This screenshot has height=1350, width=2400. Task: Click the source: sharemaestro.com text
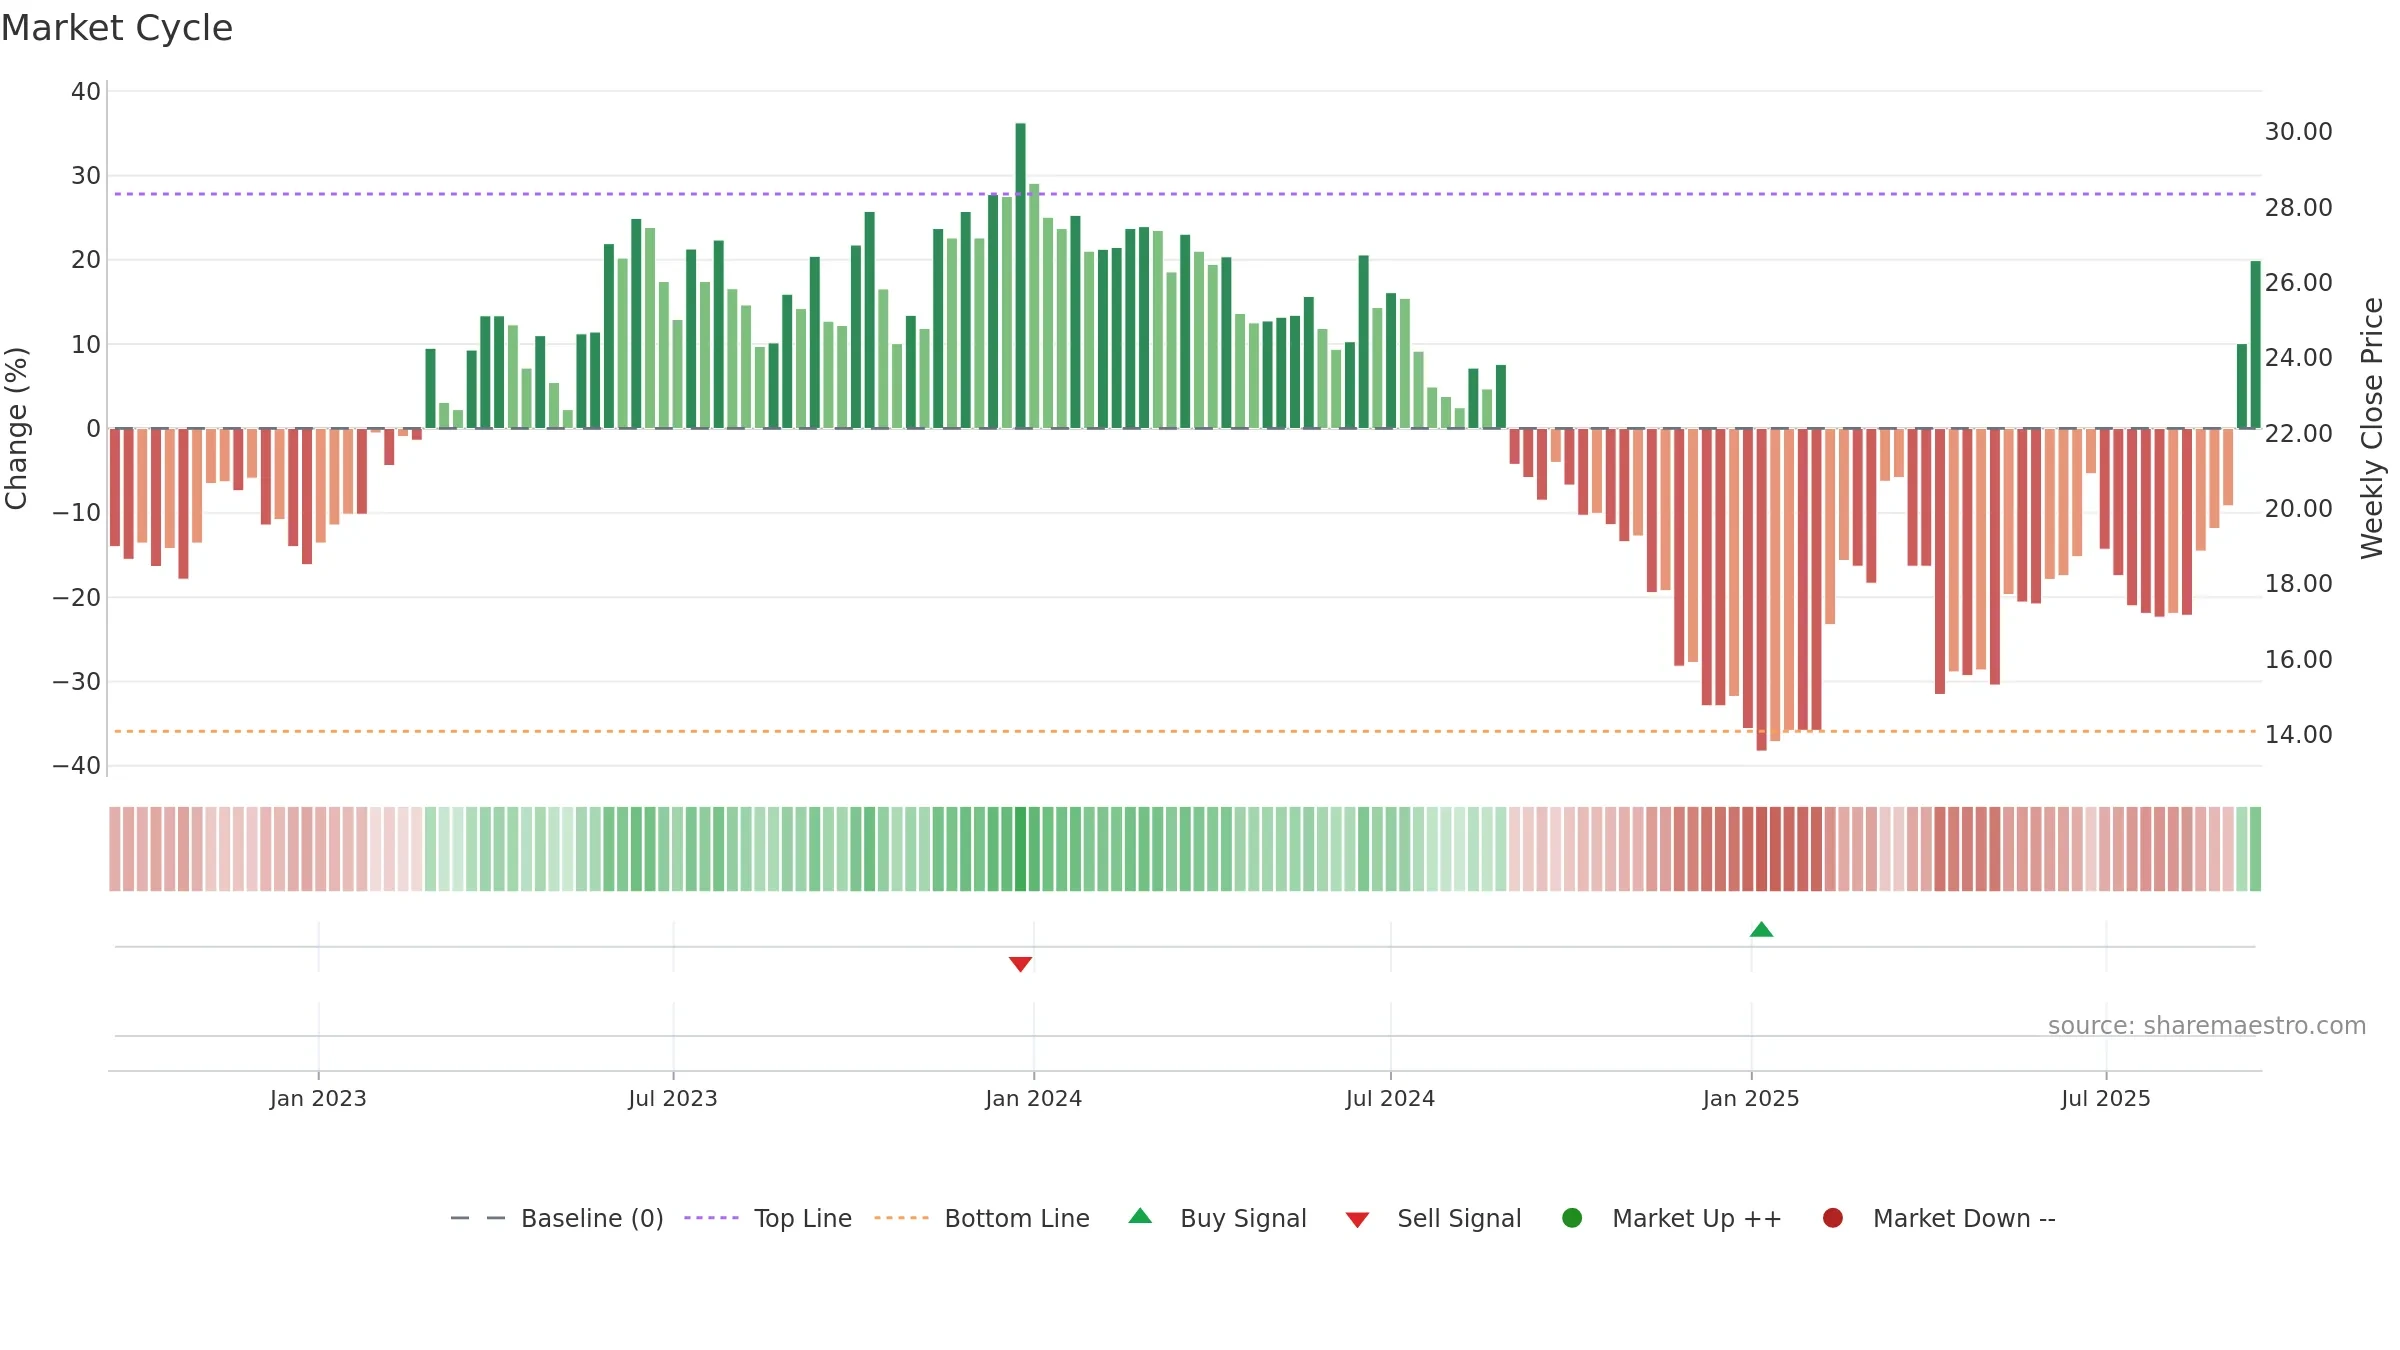[2207, 1026]
